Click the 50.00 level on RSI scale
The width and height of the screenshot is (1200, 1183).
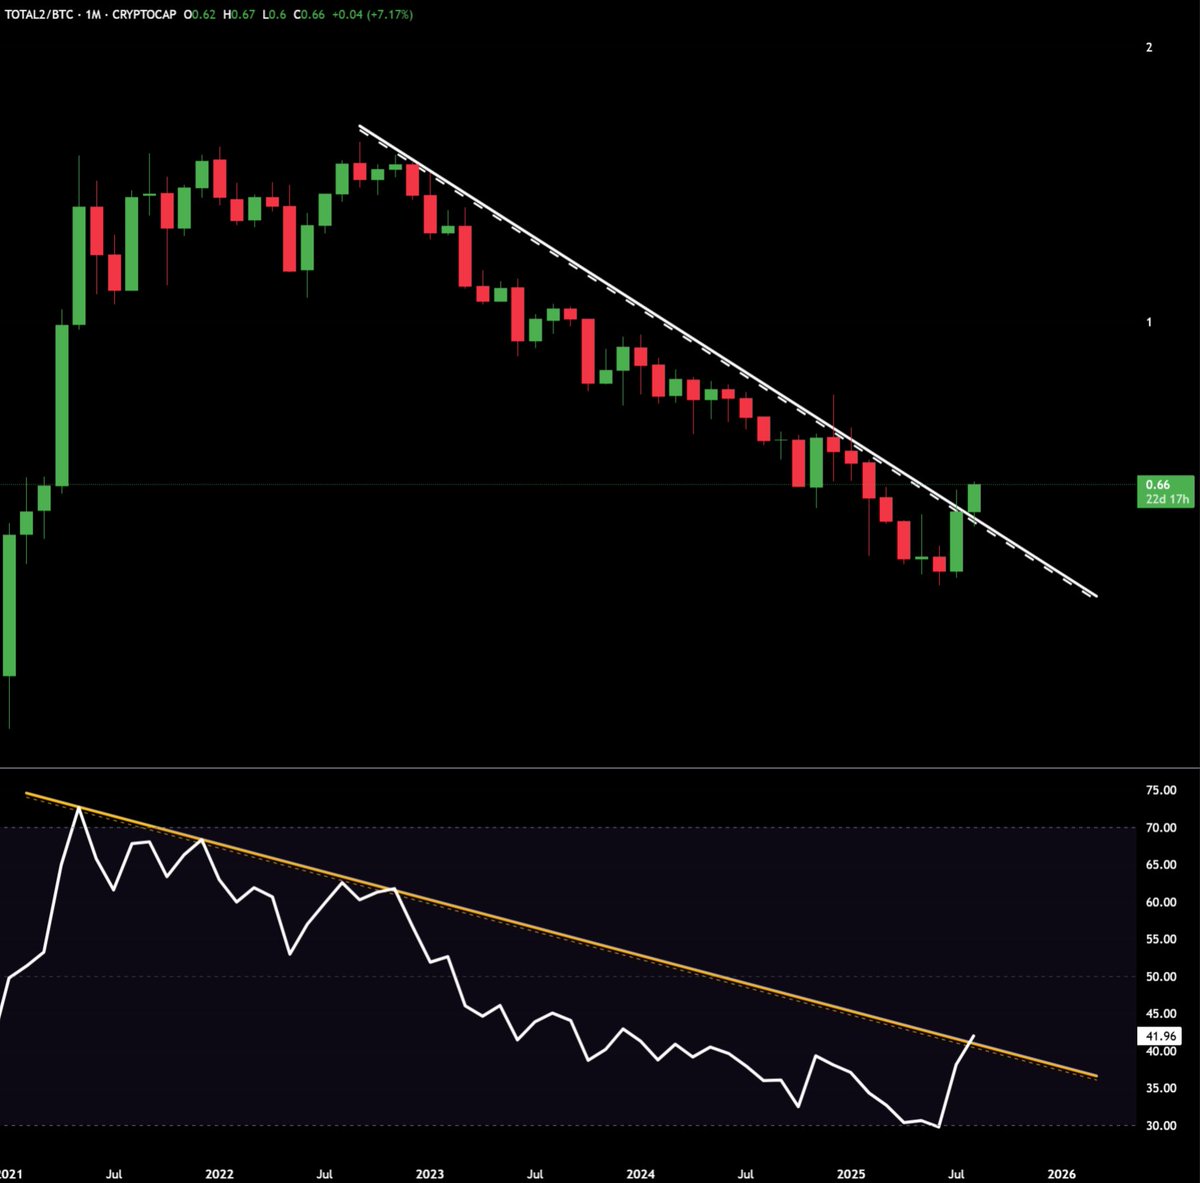tap(1161, 977)
